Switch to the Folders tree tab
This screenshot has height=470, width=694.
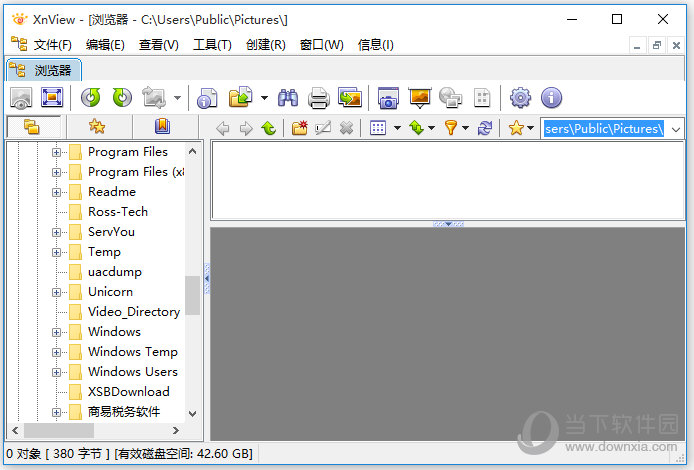(33, 127)
